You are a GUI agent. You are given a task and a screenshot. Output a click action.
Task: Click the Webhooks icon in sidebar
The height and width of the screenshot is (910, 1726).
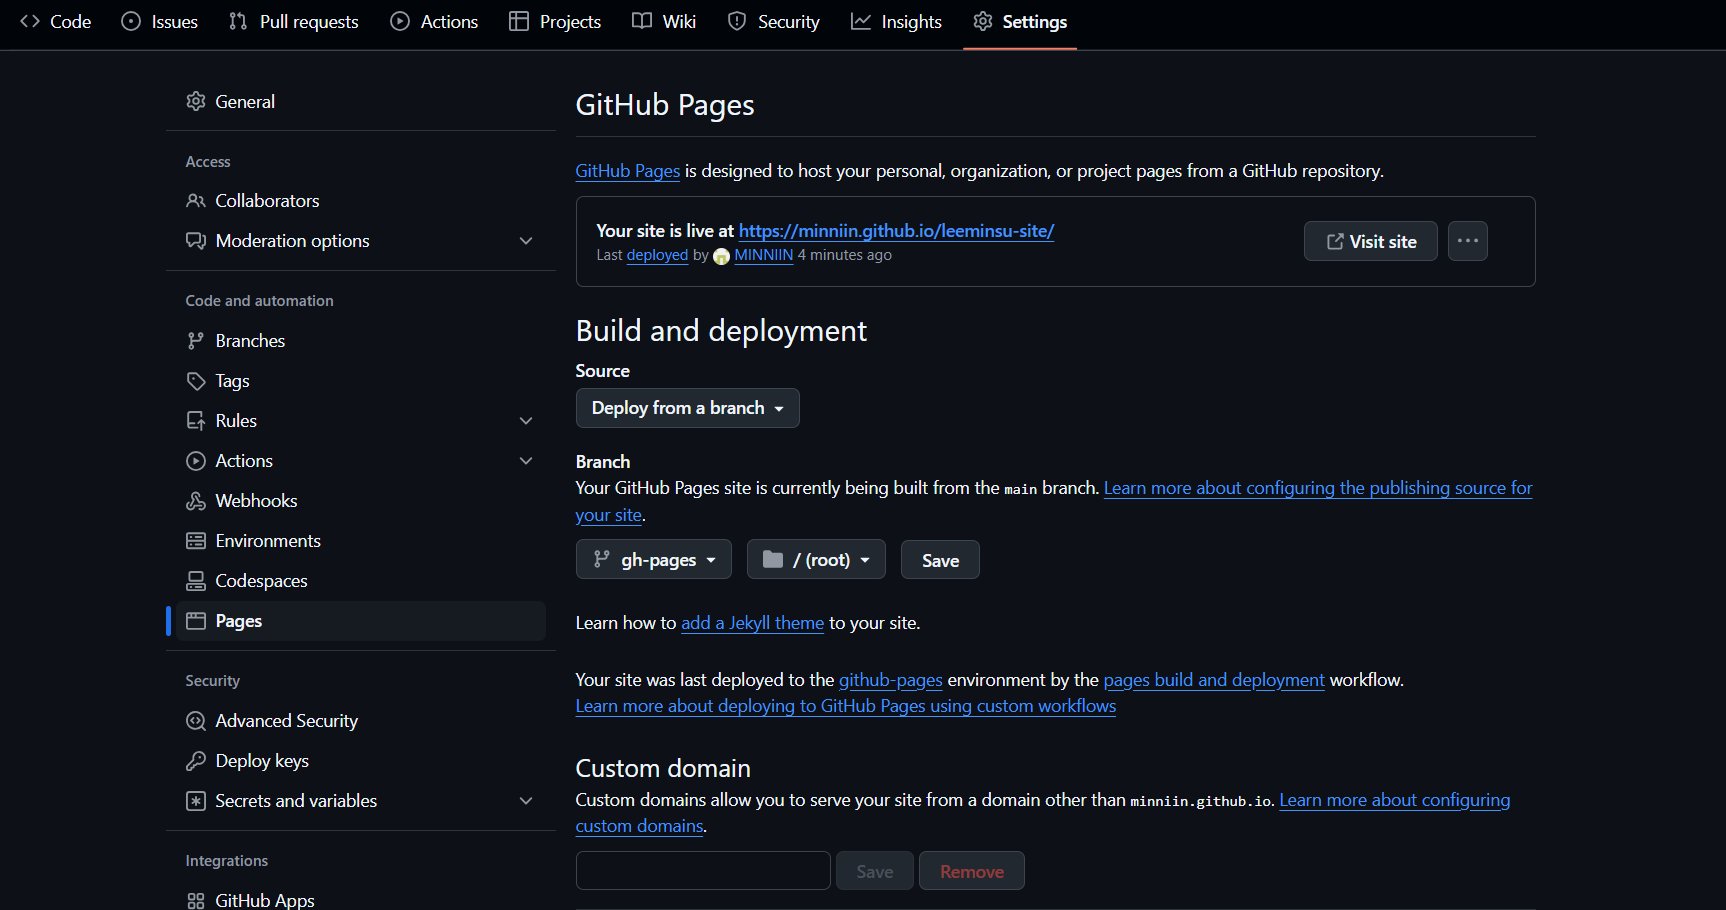(x=196, y=501)
